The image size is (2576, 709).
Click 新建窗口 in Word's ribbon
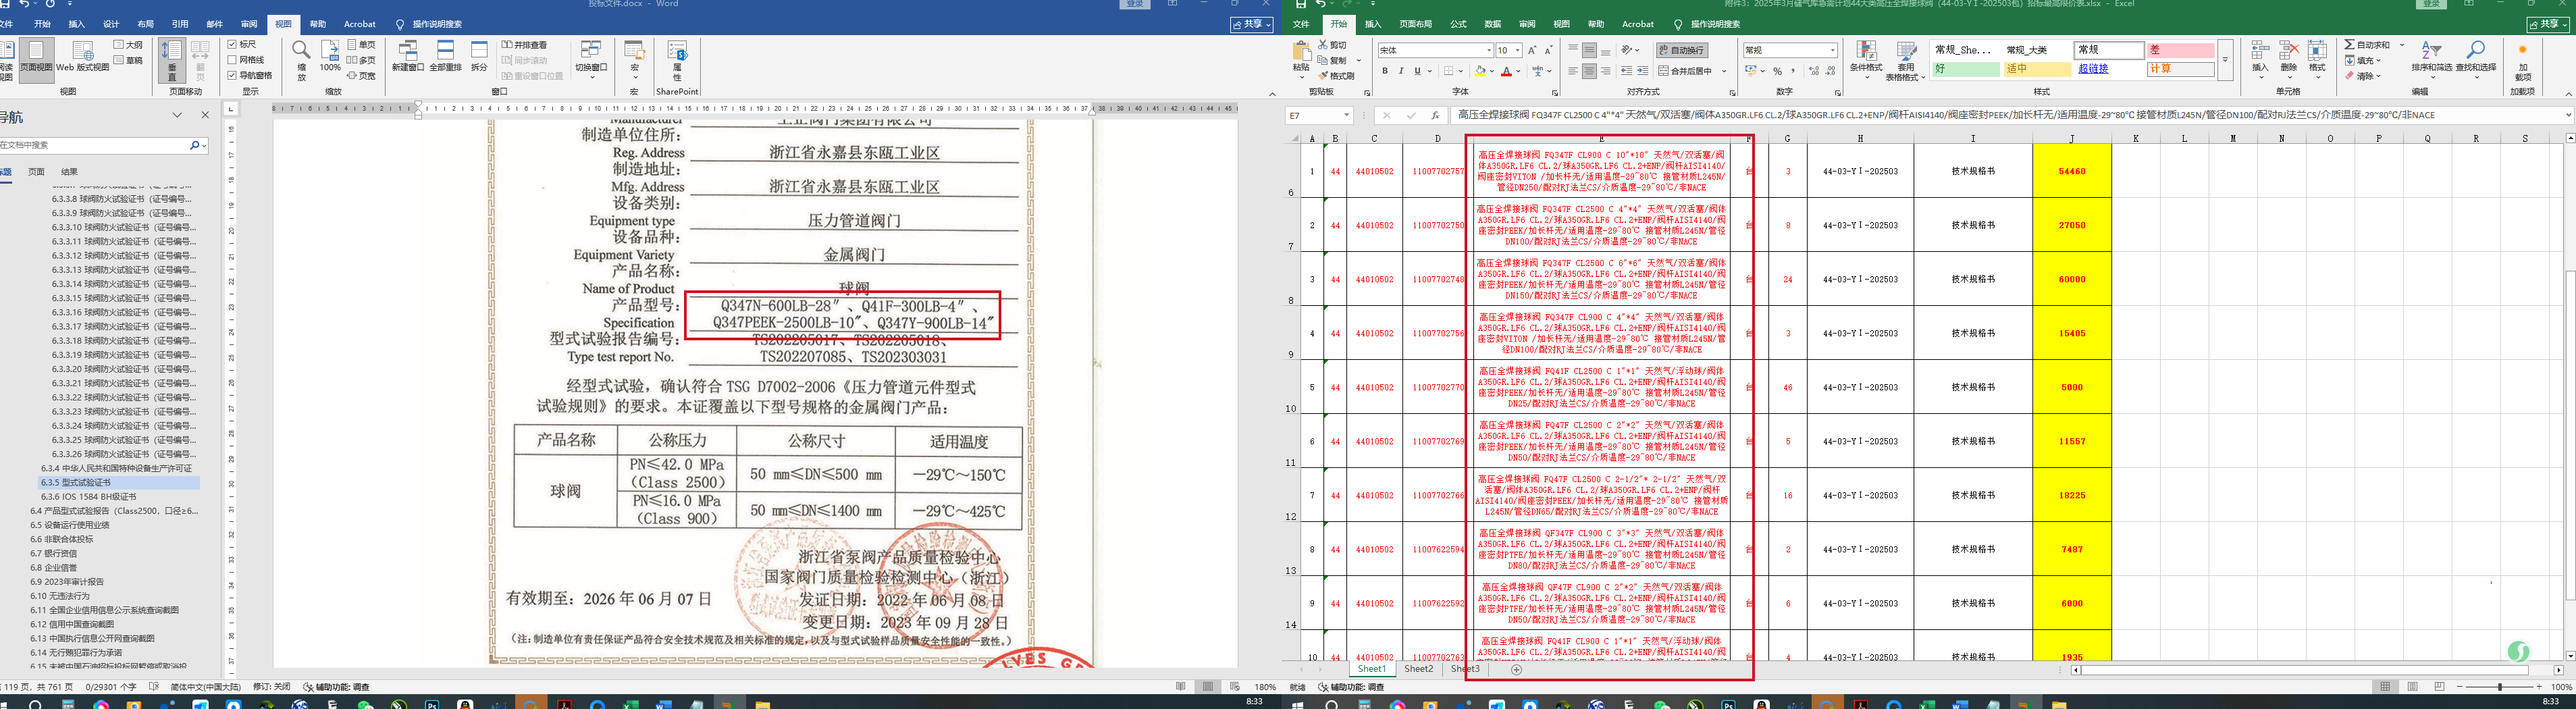click(x=408, y=57)
